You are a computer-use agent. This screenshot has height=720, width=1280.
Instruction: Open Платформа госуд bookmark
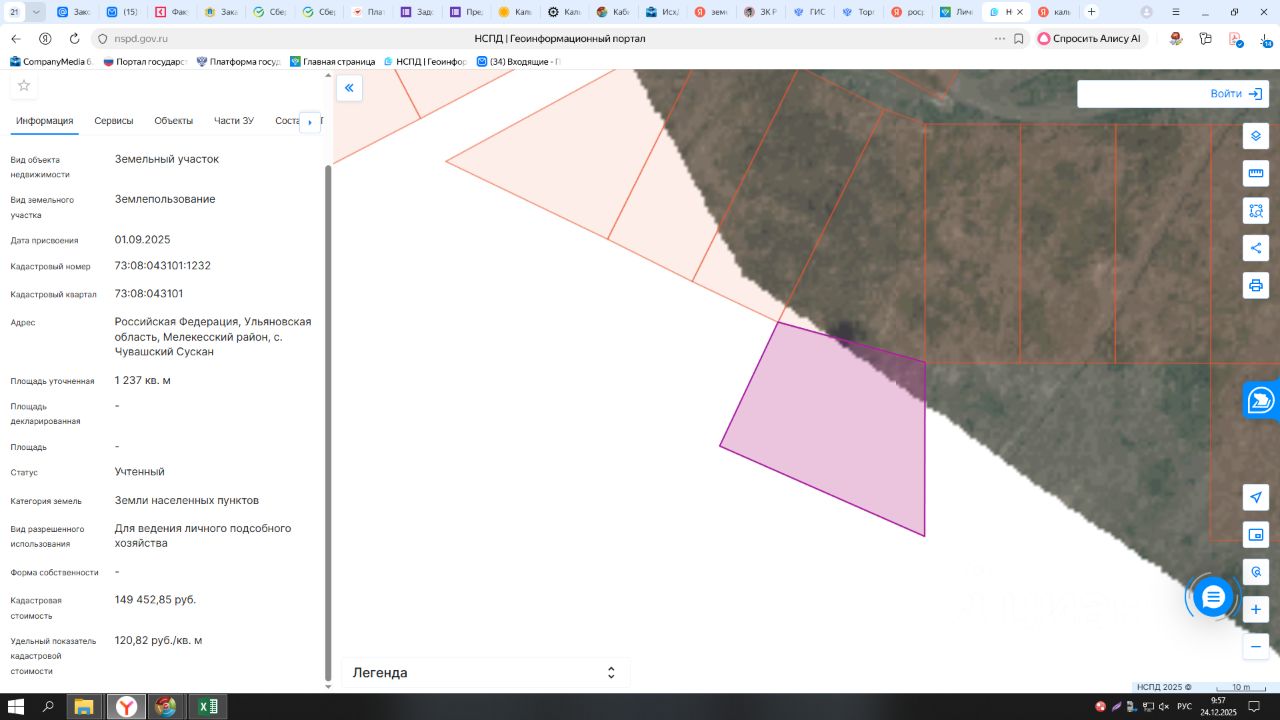click(239, 61)
